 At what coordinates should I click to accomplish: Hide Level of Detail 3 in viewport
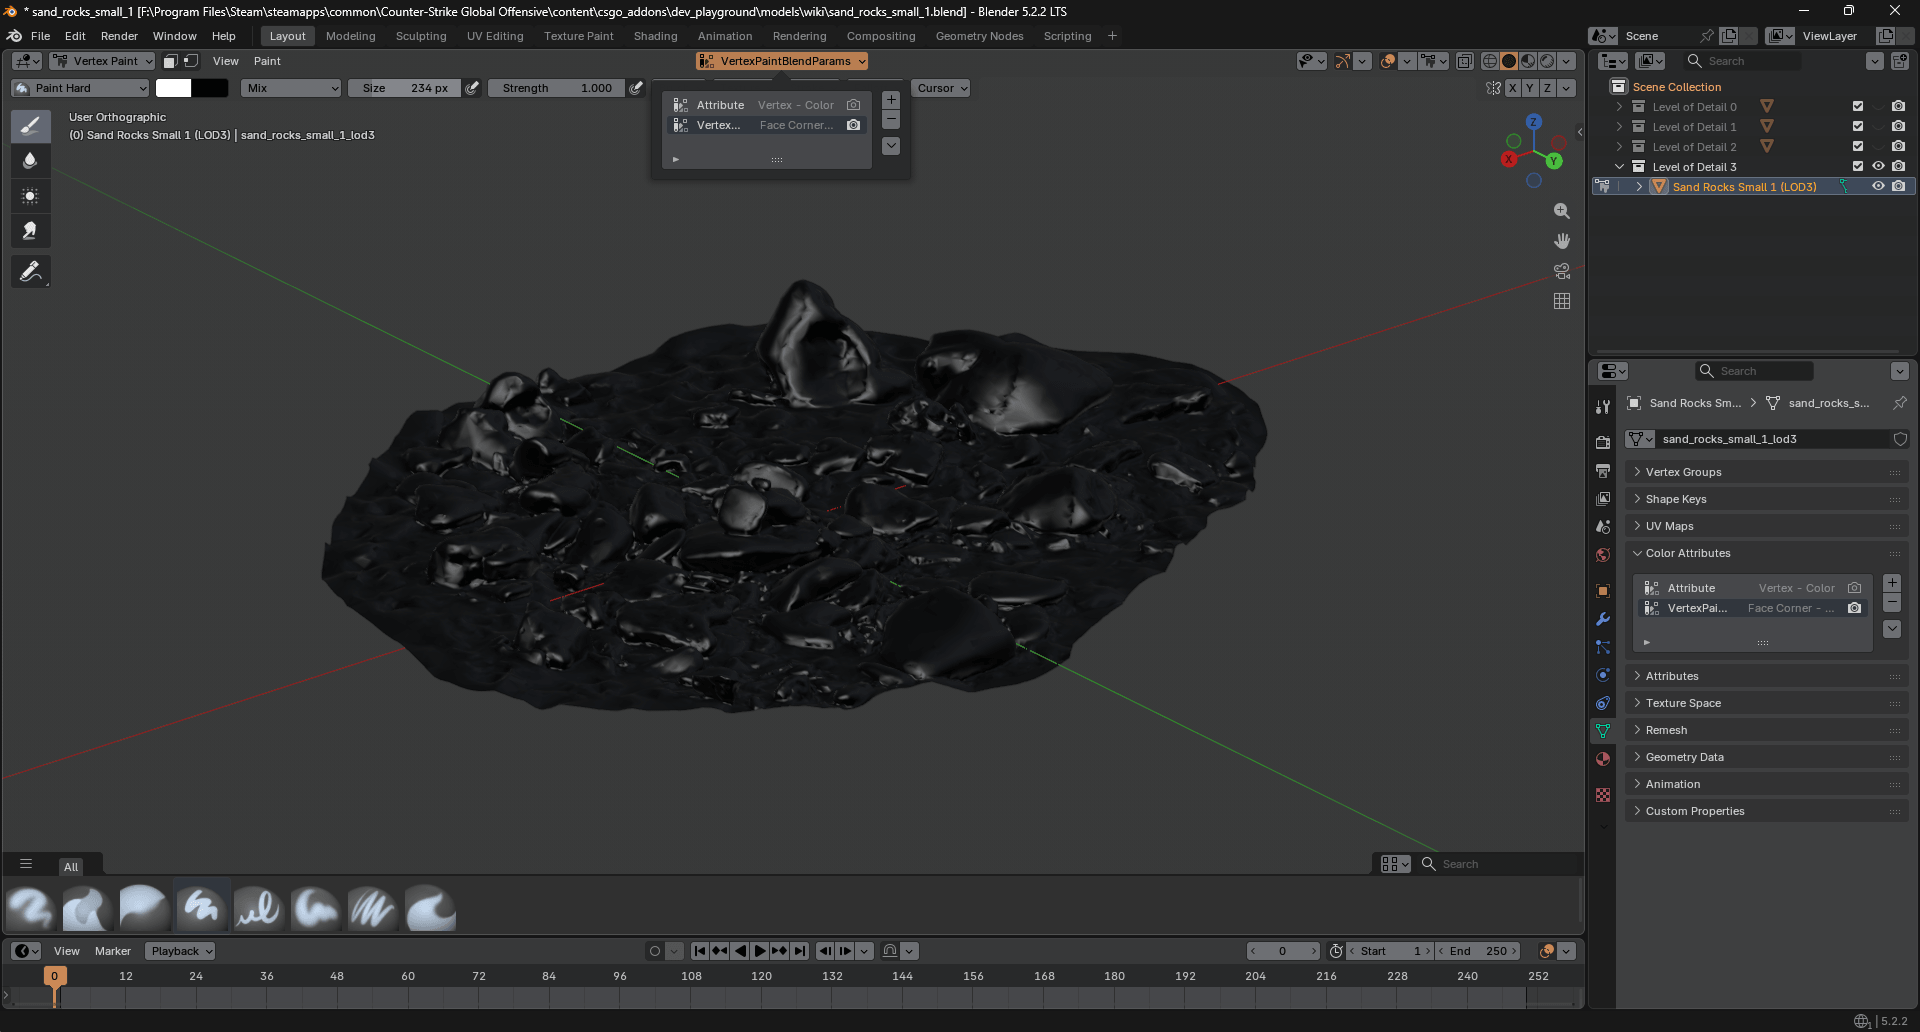point(1878,166)
